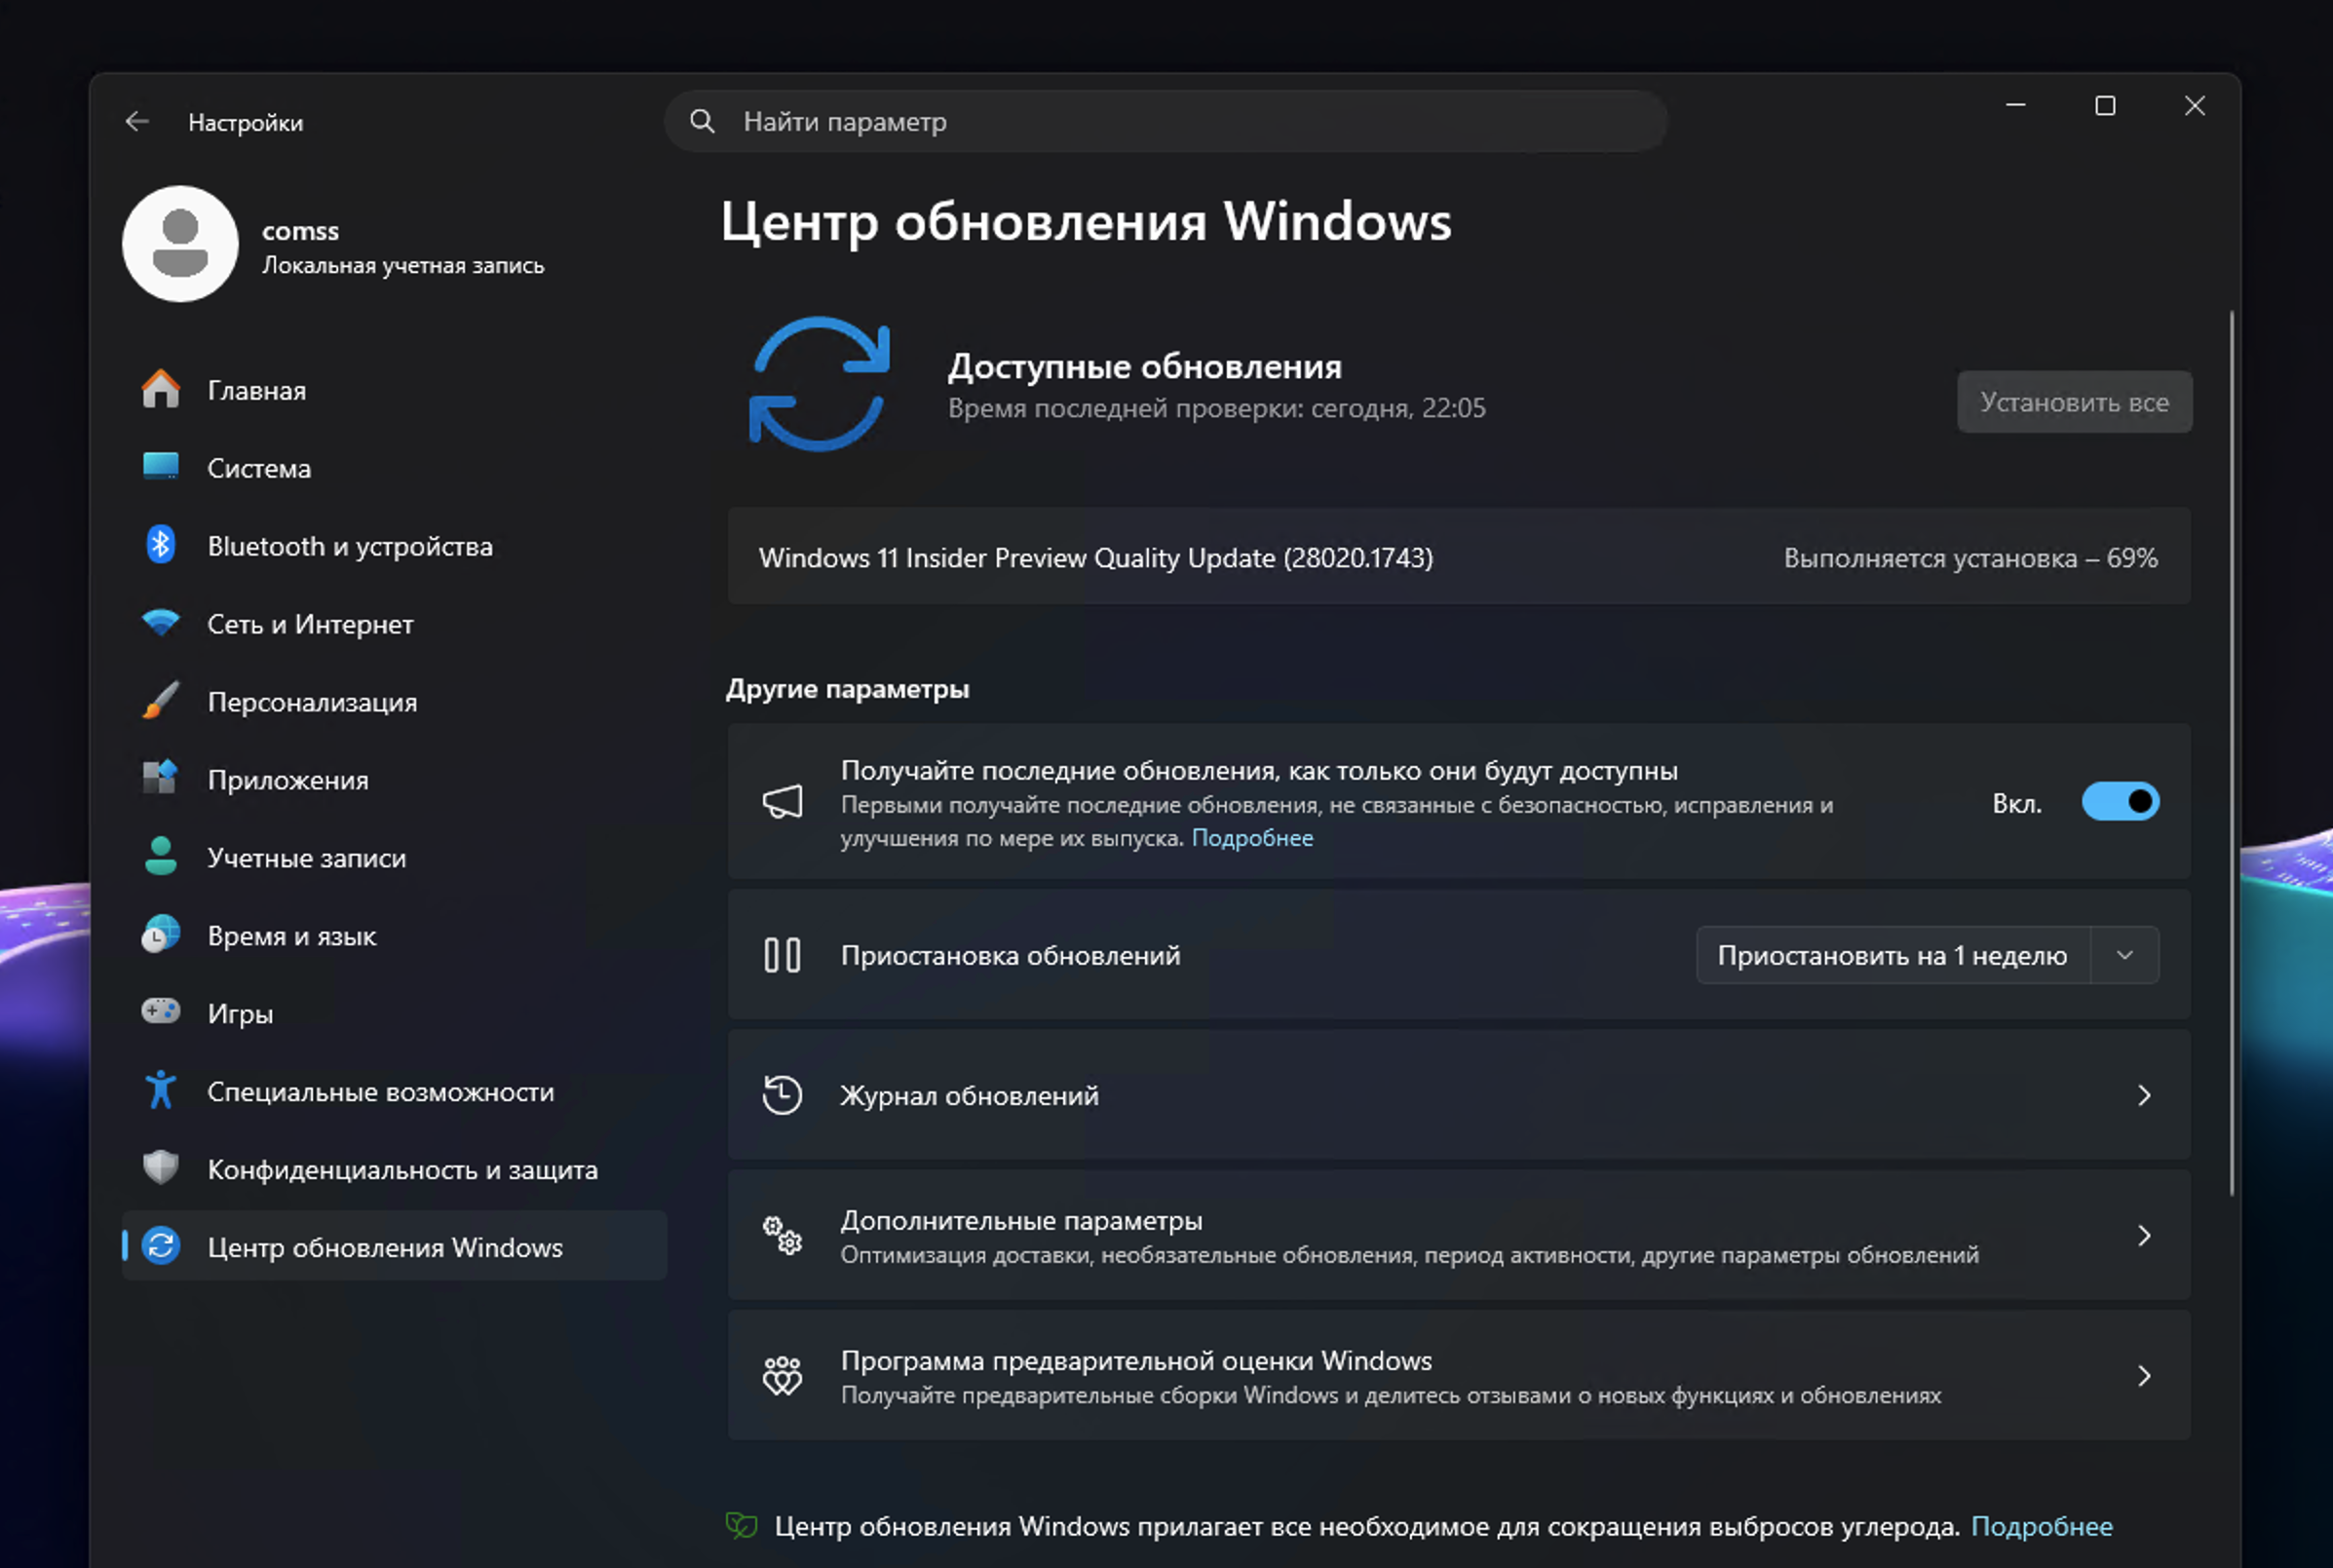Click Программа предварительной оценки Windows label
This screenshot has height=1568, width=2333.
(1136, 1360)
